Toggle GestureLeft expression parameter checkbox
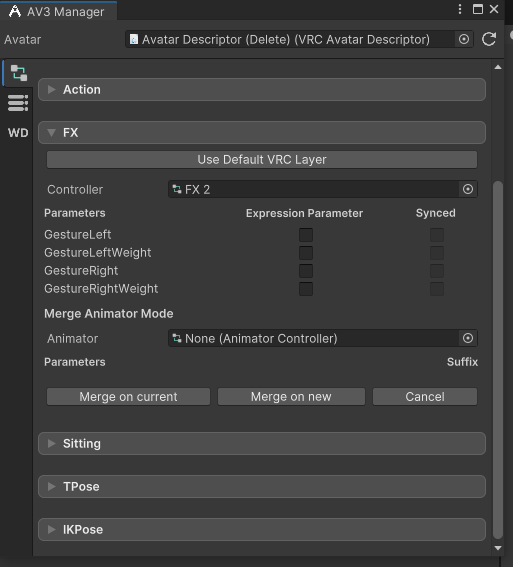The width and height of the screenshot is (513, 567). pyautogui.click(x=306, y=235)
